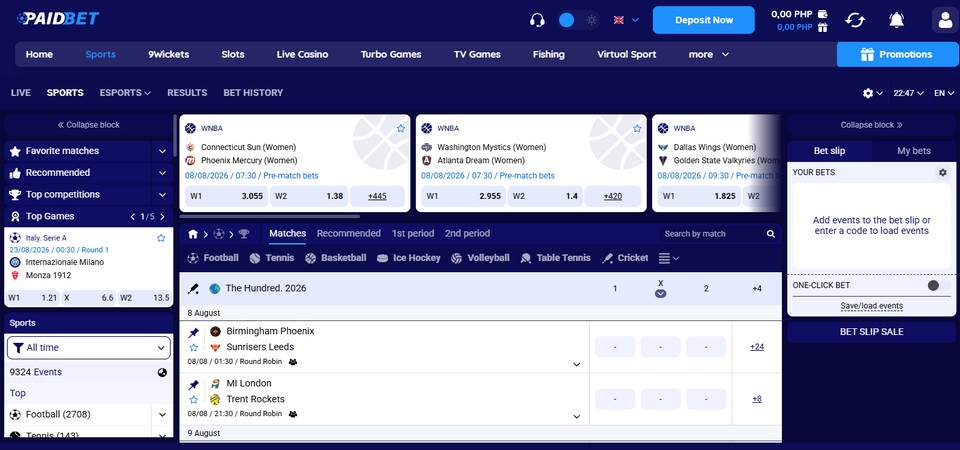
Task: Open +420 markets for Washington Mystics match
Action: coord(613,197)
